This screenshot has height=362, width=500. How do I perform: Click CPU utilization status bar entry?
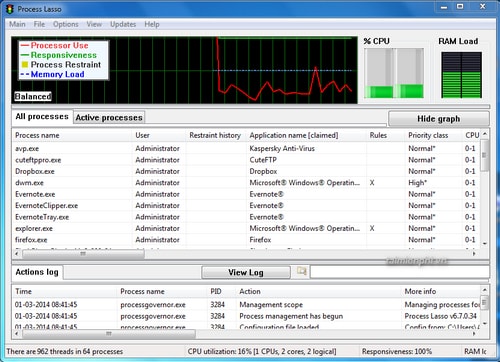pos(262,352)
